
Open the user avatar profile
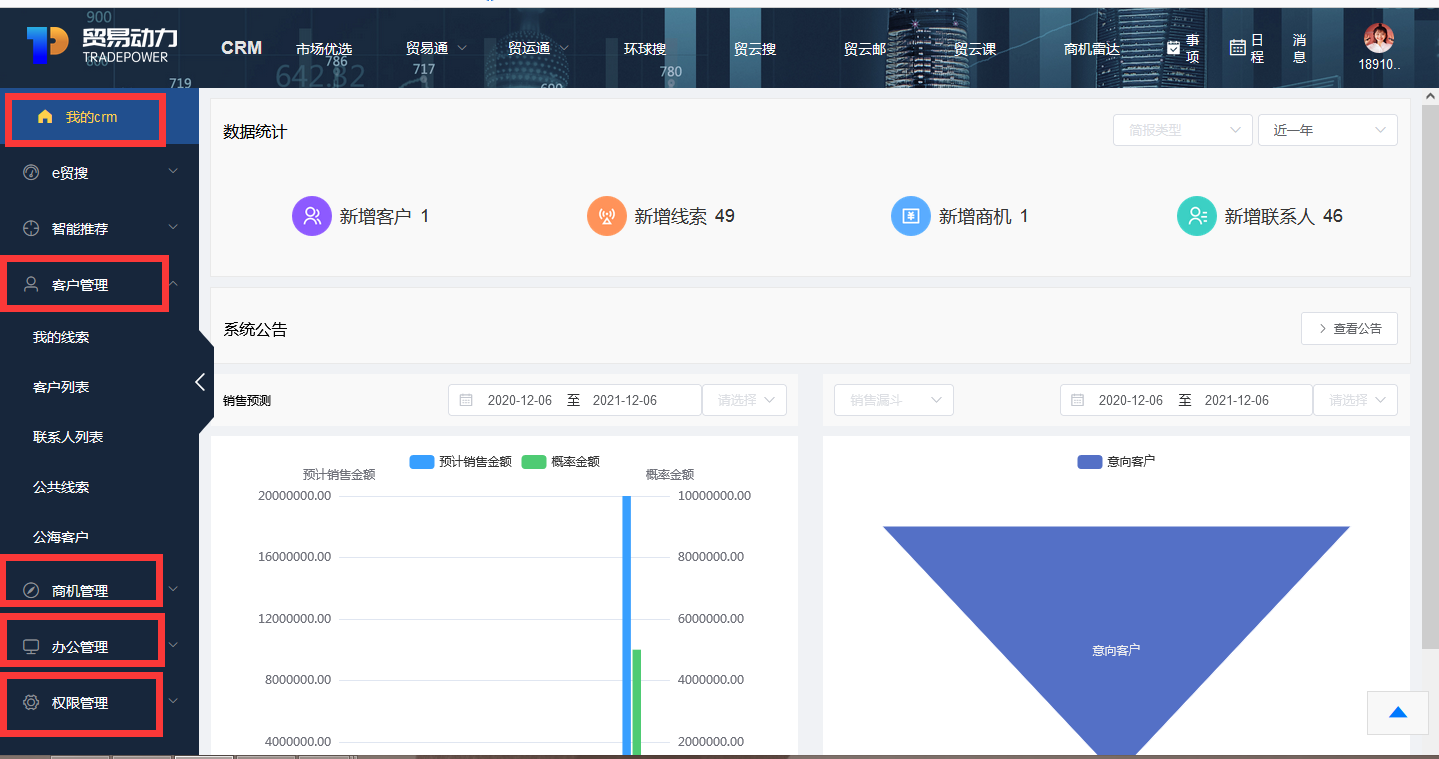coord(1379,38)
